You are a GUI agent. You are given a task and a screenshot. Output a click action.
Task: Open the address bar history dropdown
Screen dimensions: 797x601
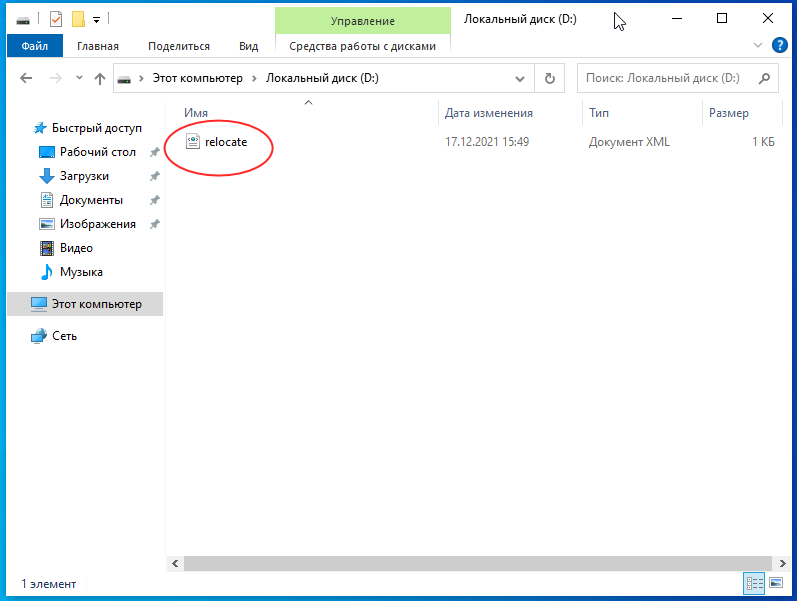coord(519,79)
